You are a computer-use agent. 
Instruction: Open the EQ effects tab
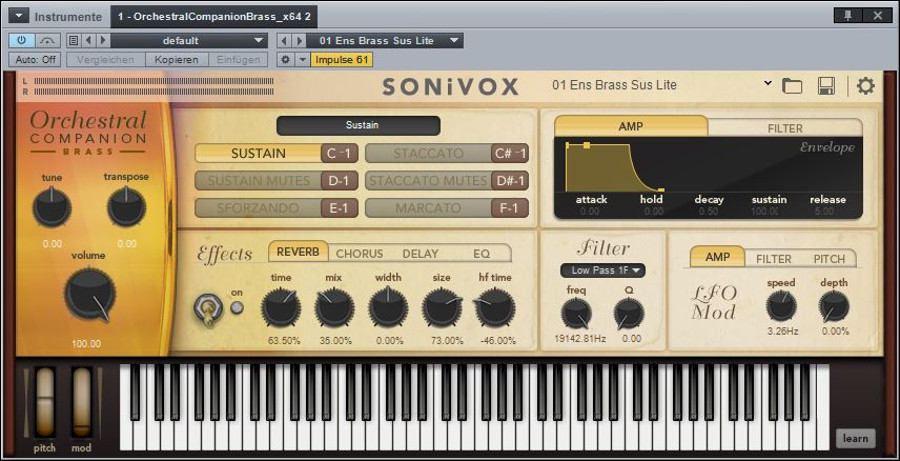click(x=482, y=253)
